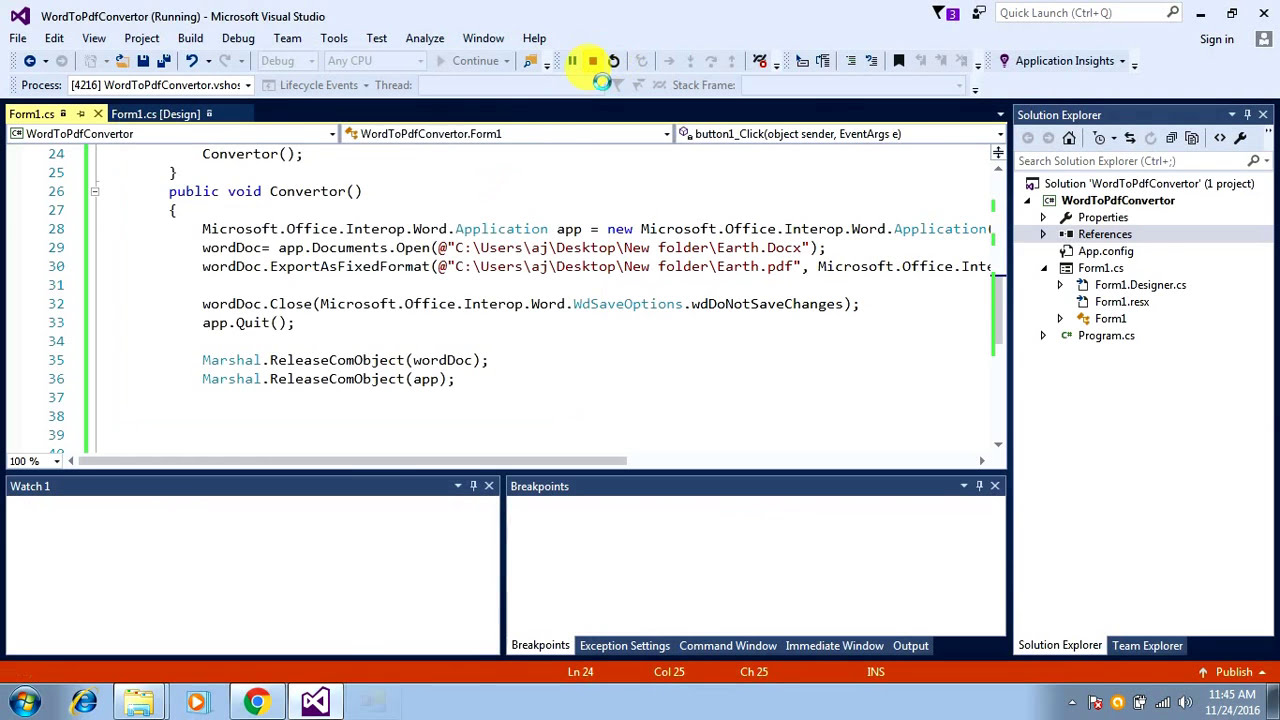The width and height of the screenshot is (1280, 720).
Task: Toggle auto-hide pin on Watch 1 panel
Action: [x=474, y=486]
